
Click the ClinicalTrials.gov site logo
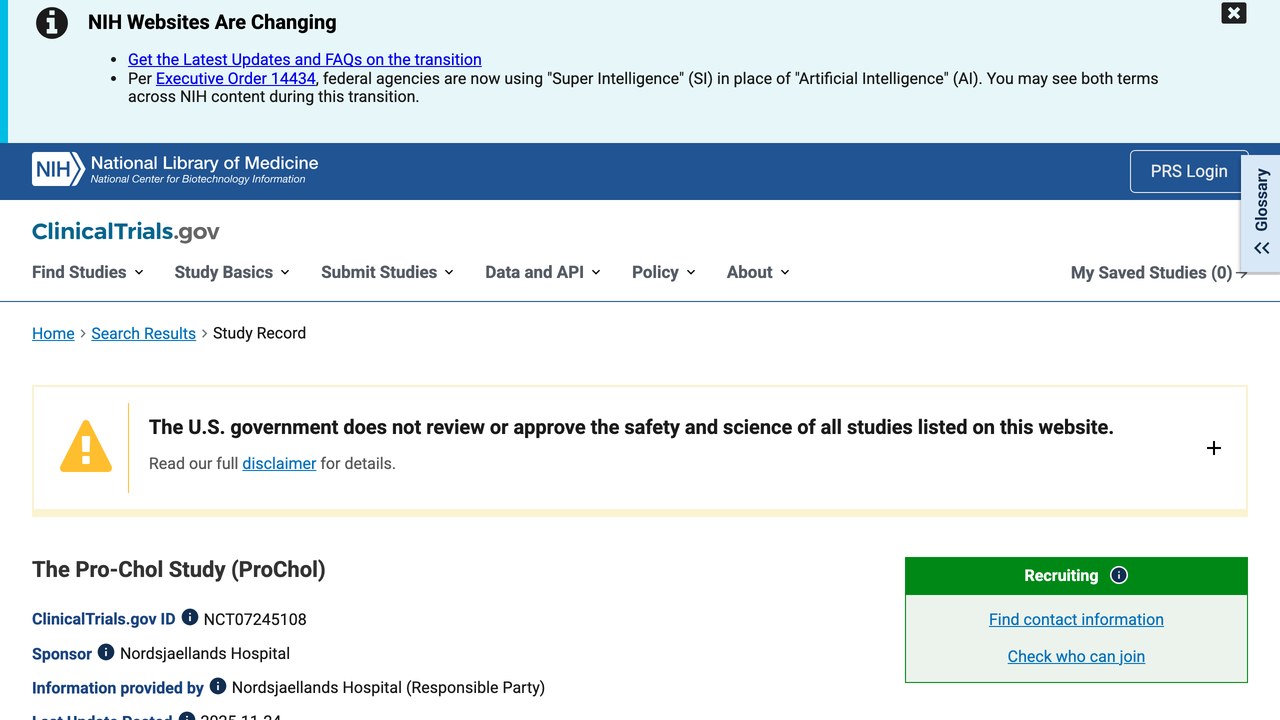point(125,232)
